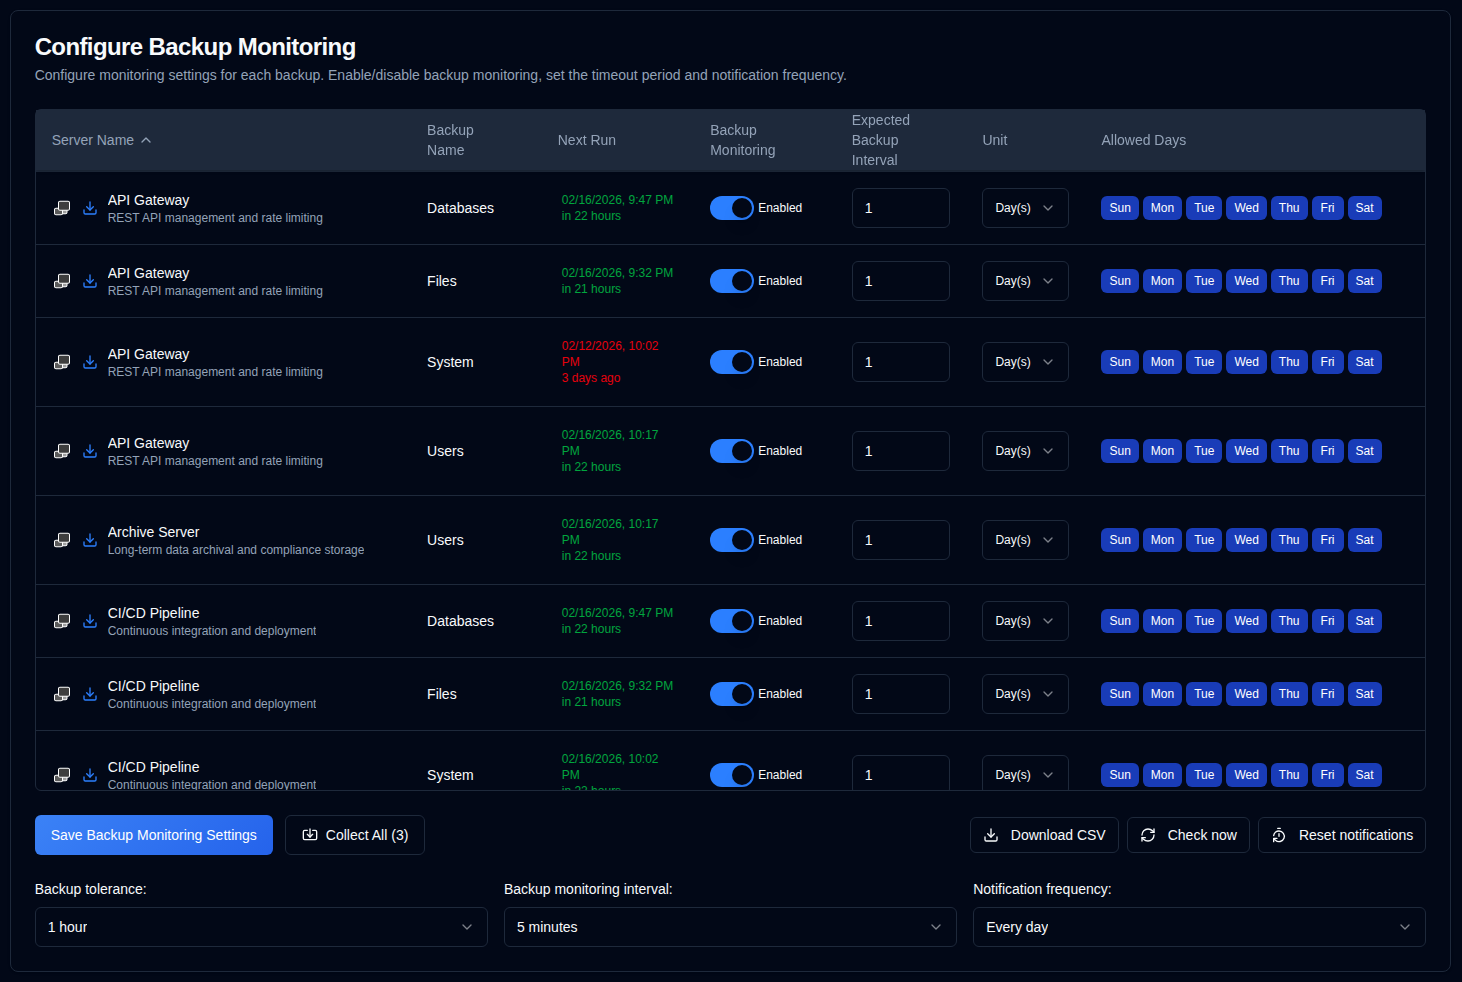Click the Reset notifications button
The width and height of the screenshot is (1462, 982).
(1341, 835)
